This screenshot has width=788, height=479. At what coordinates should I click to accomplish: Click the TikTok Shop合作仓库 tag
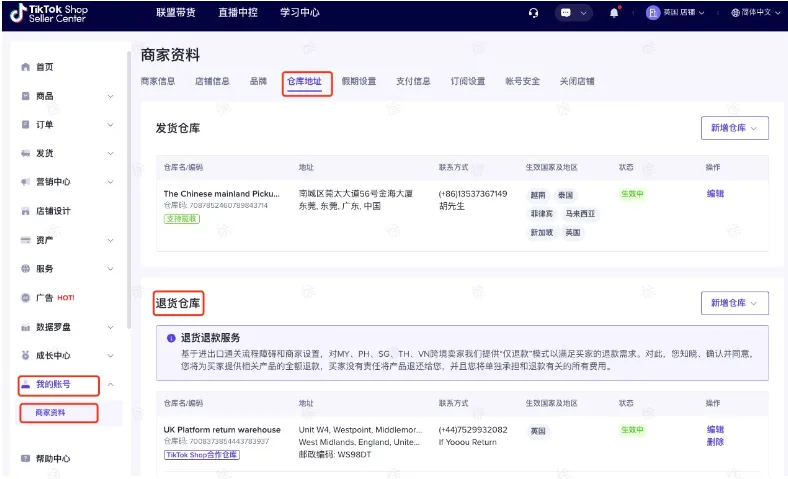[x=202, y=455]
